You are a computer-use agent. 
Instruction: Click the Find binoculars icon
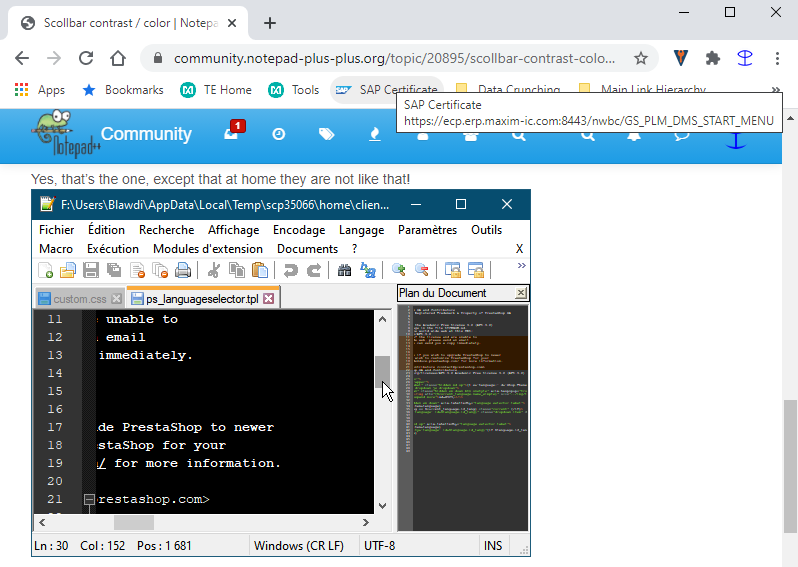point(345,270)
